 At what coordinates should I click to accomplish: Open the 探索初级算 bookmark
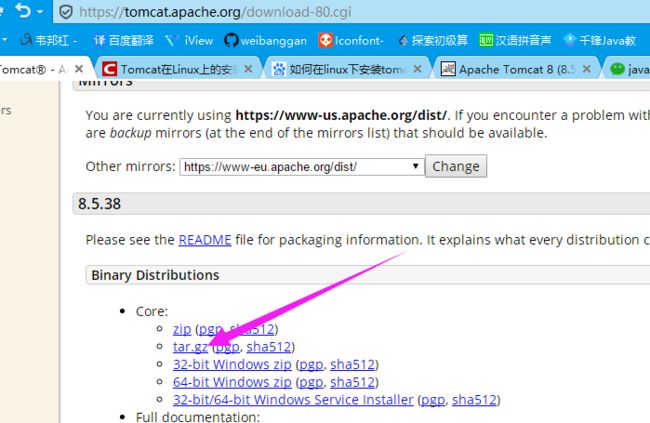(x=433, y=40)
